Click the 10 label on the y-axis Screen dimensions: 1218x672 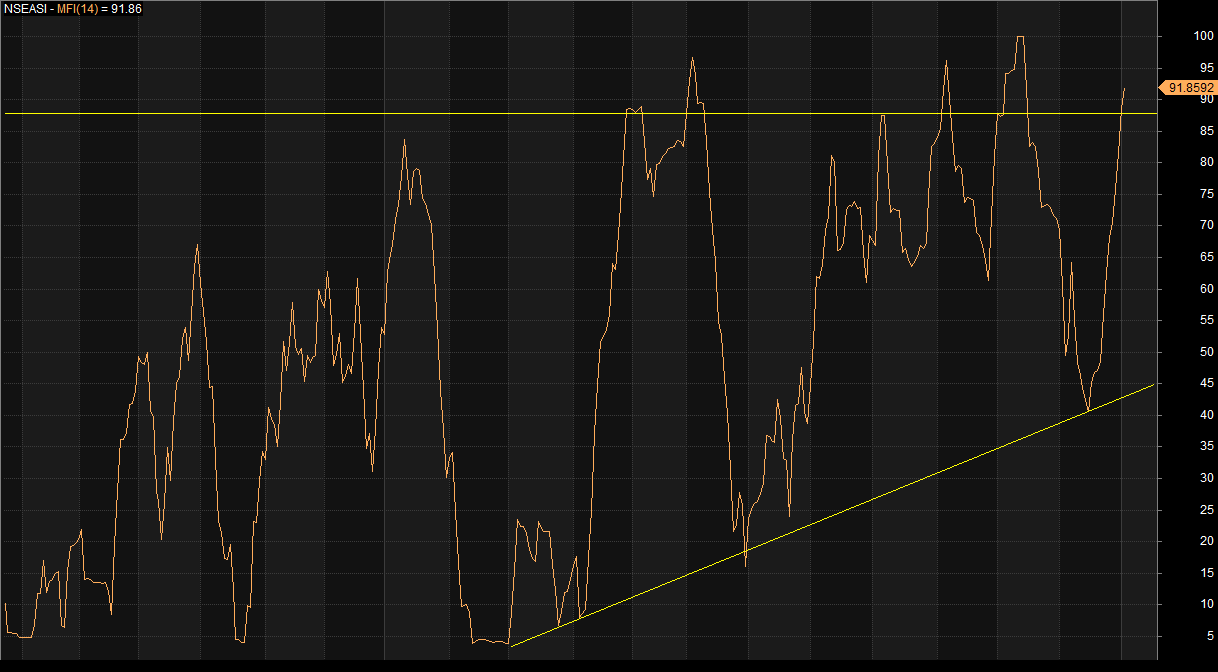[x=1206, y=605]
